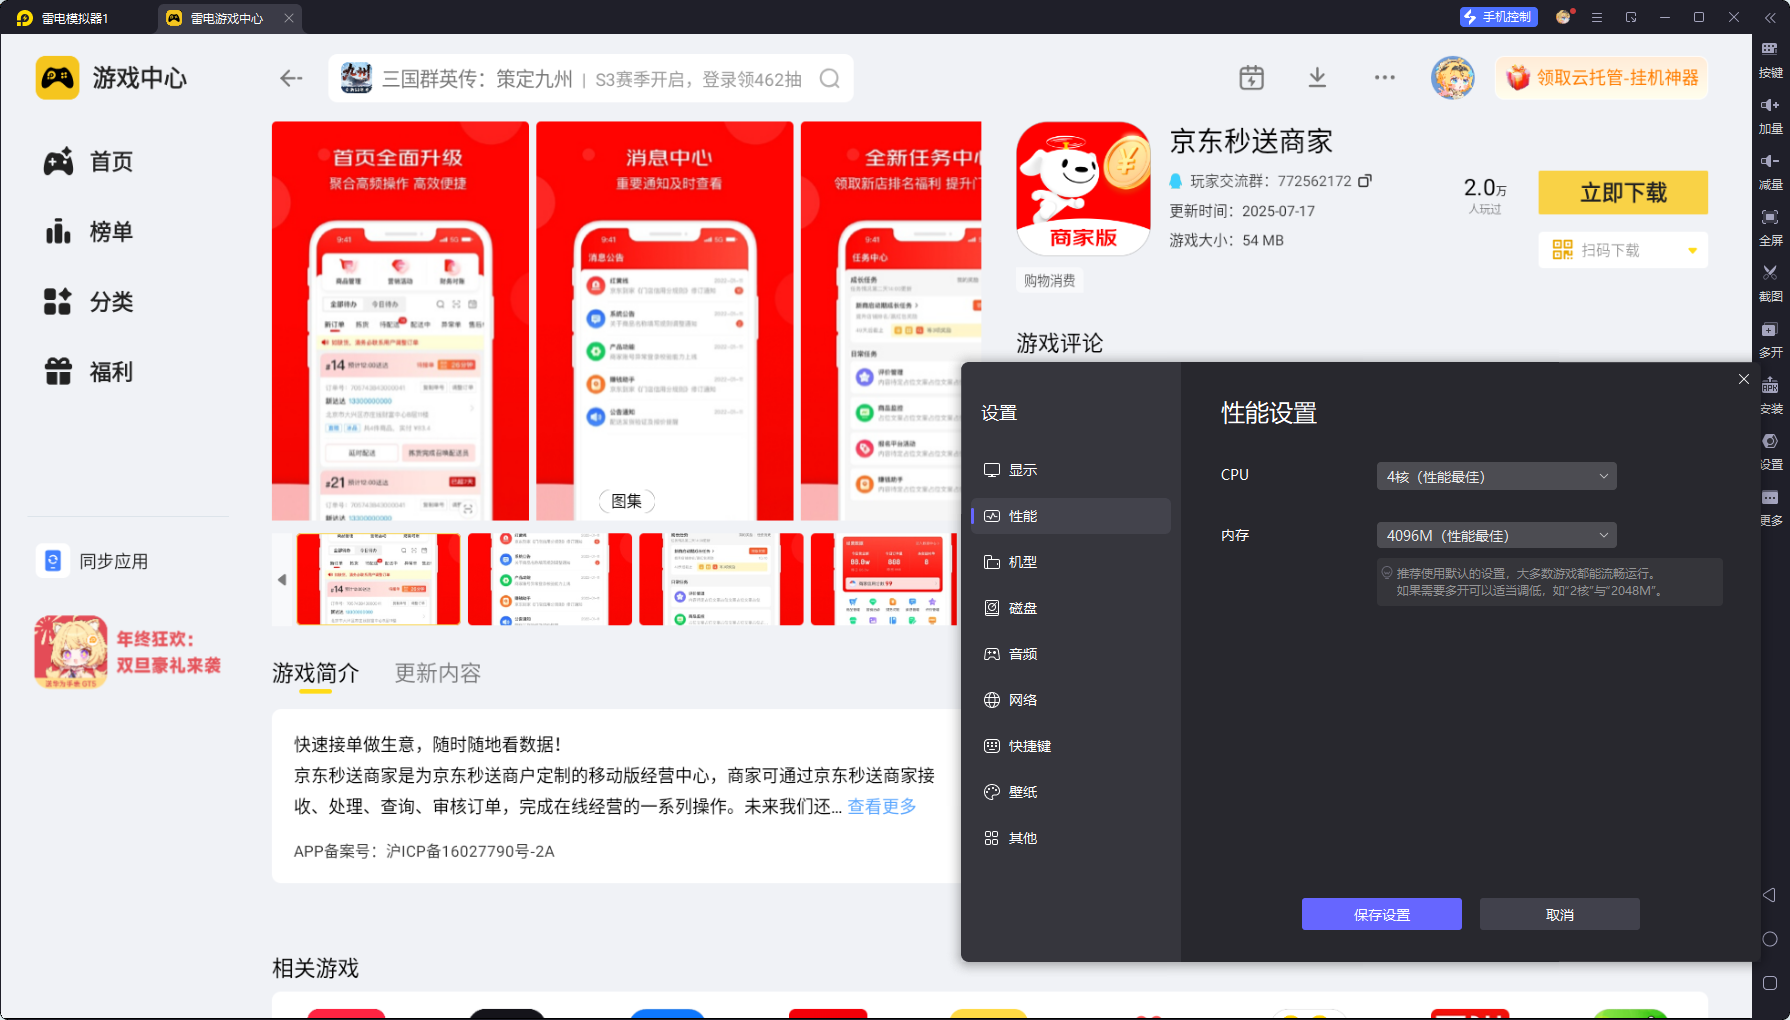1790x1020 pixels.
Task: Select 性能 in settings menu
Action: 1071,516
